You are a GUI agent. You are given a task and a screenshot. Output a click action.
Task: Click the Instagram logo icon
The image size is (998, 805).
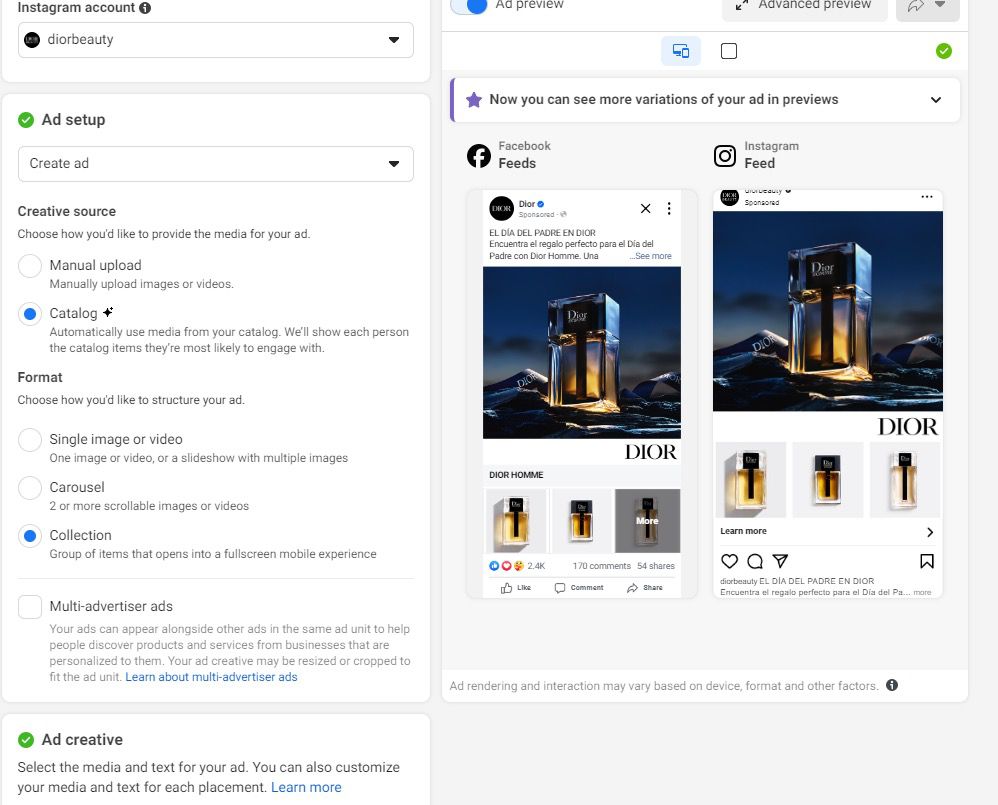coord(725,155)
